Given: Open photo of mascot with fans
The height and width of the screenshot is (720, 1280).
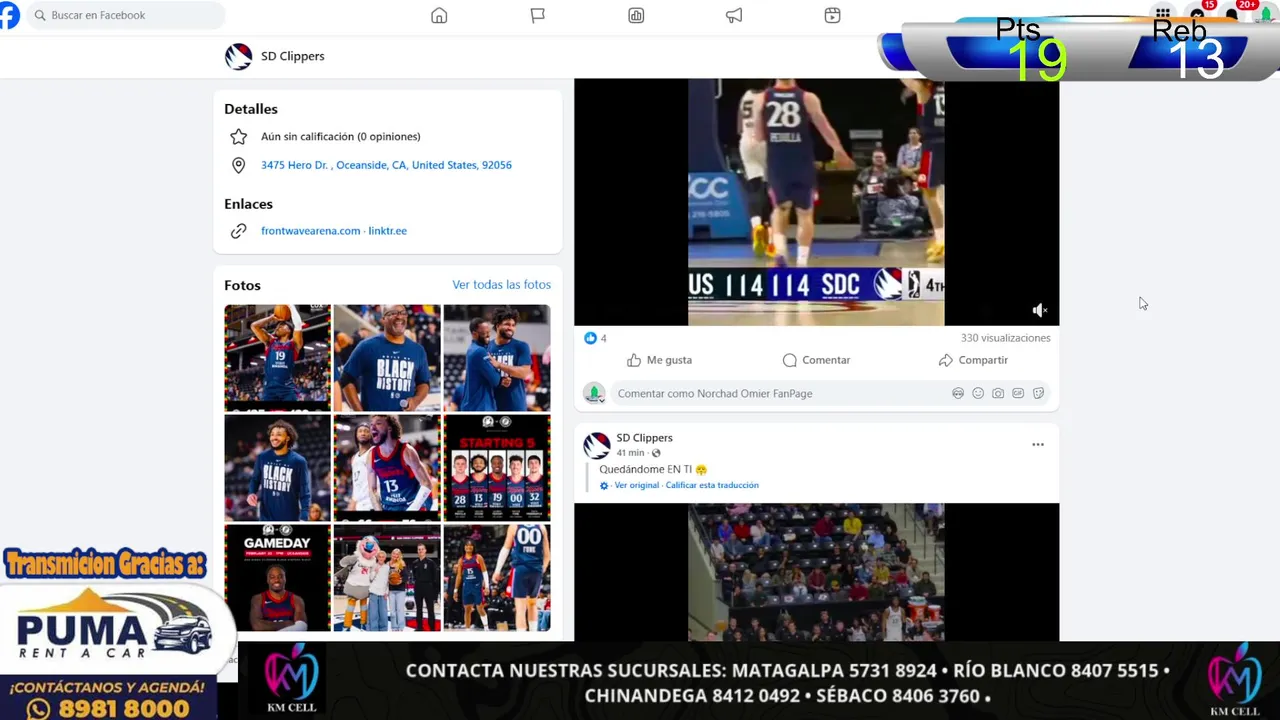Looking at the screenshot, I should [x=387, y=578].
